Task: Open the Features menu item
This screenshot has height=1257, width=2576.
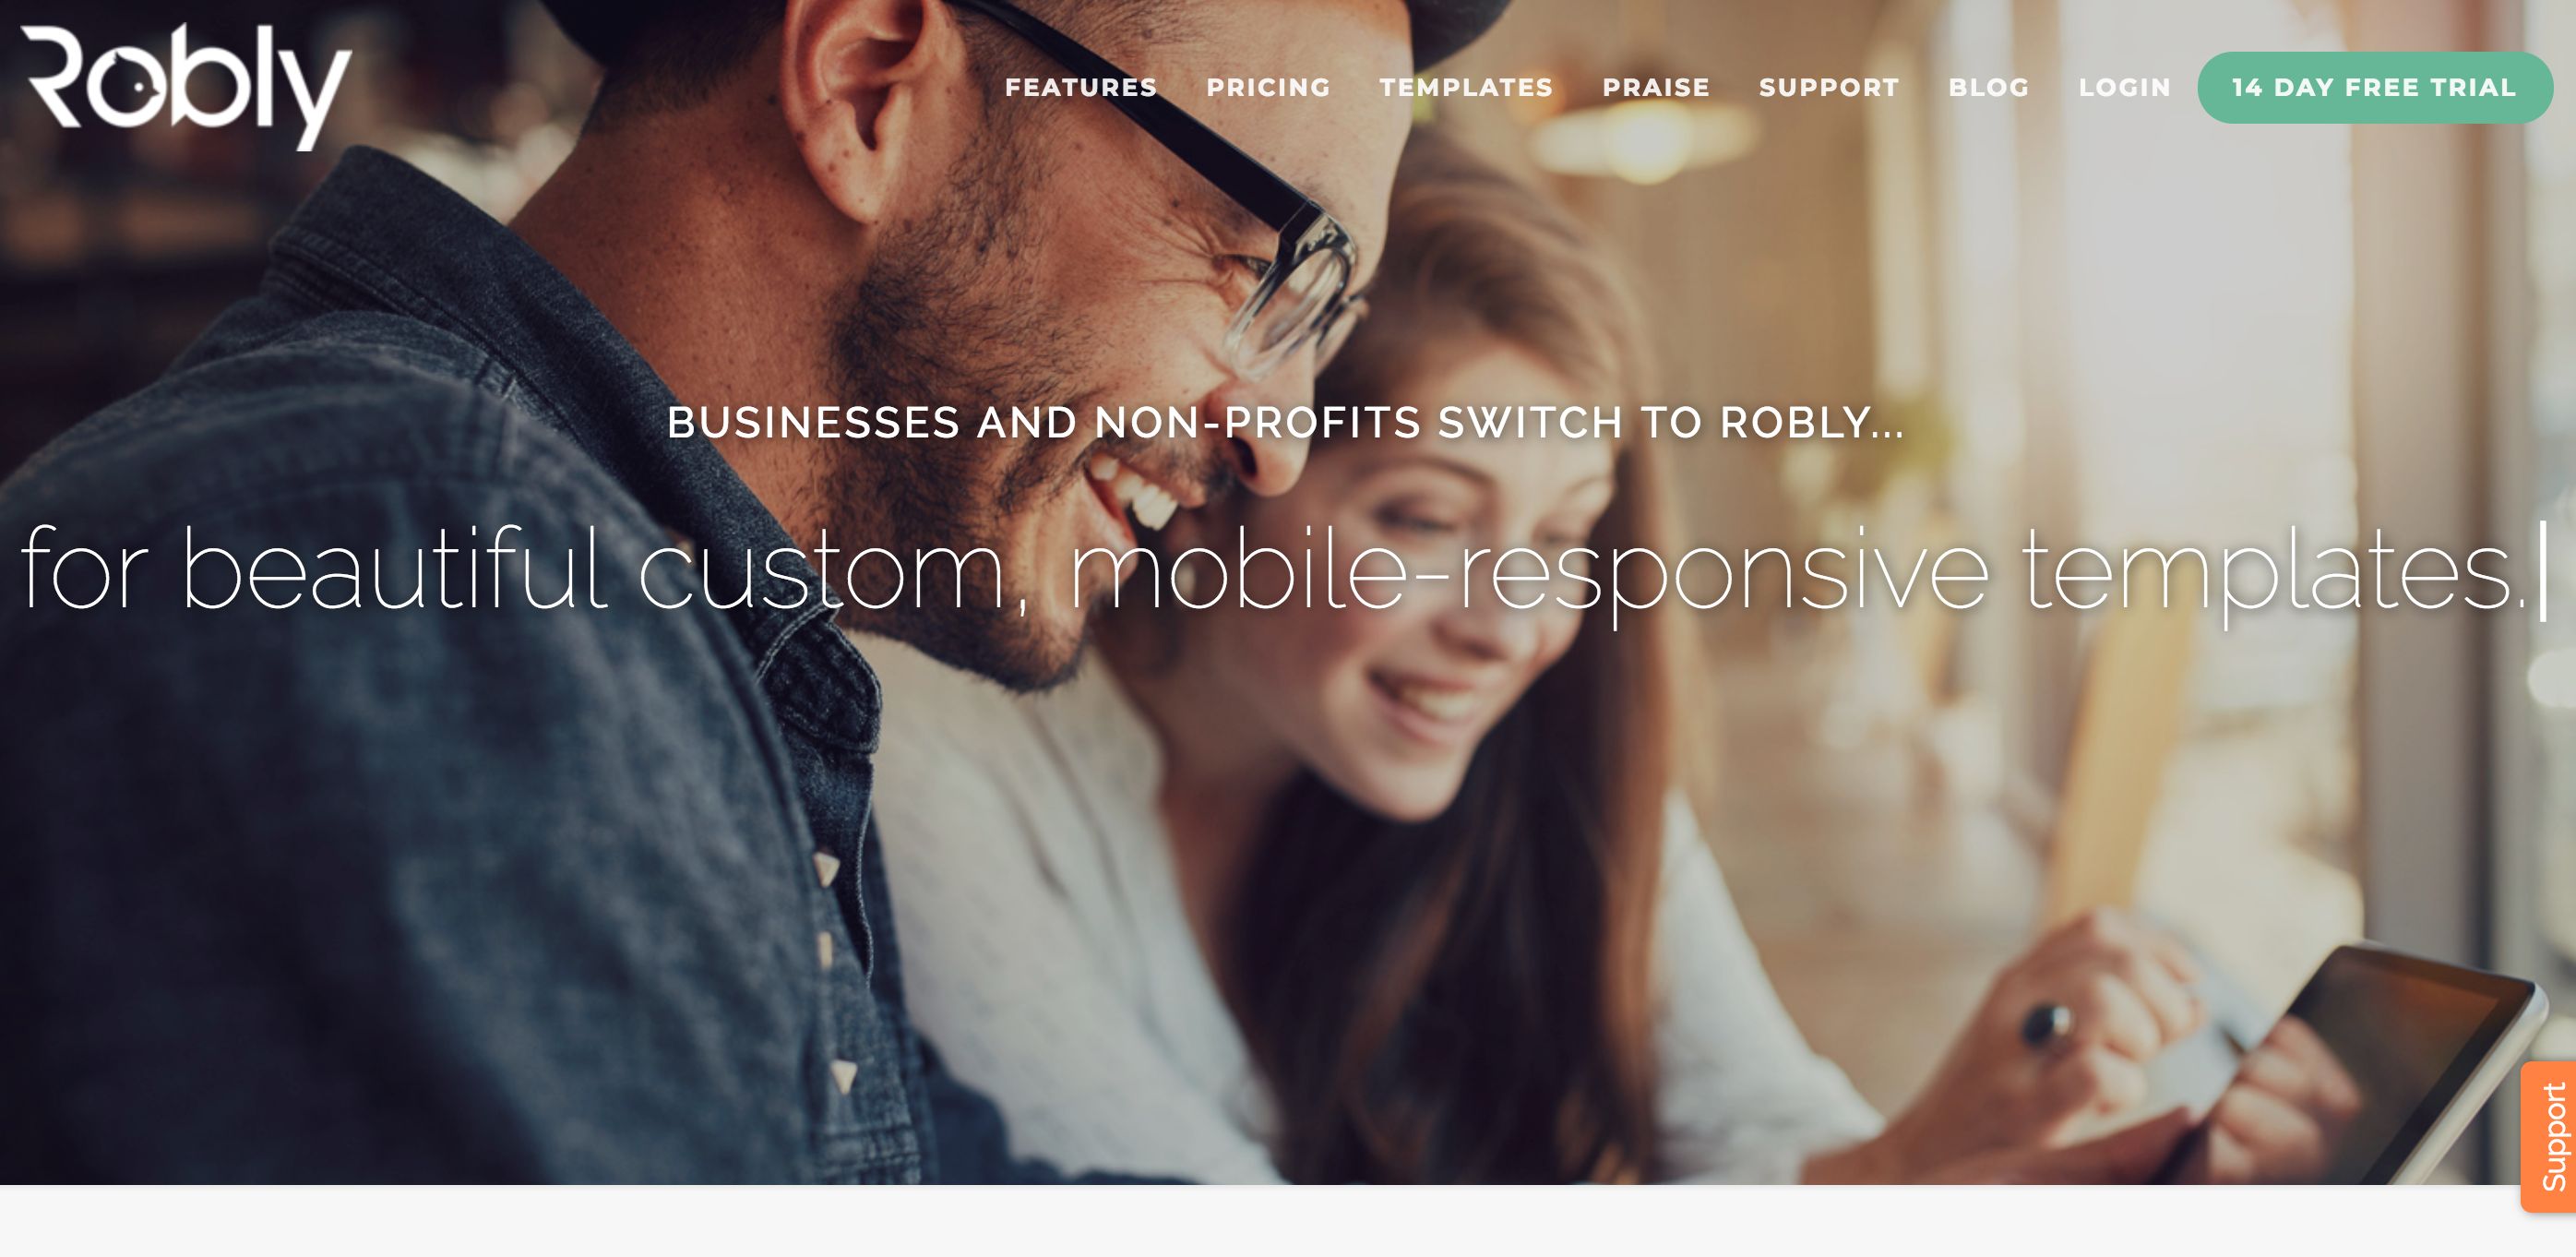Action: click(1081, 88)
